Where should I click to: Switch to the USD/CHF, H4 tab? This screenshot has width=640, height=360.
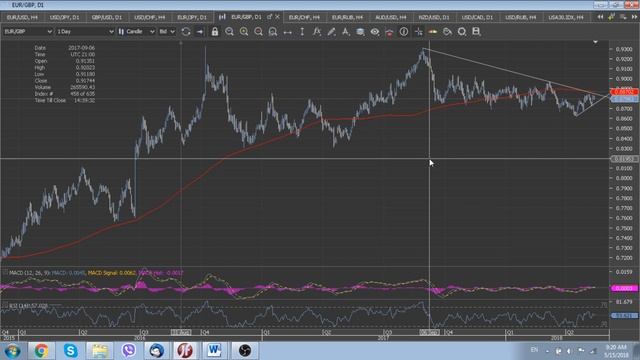[x=149, y=17]
